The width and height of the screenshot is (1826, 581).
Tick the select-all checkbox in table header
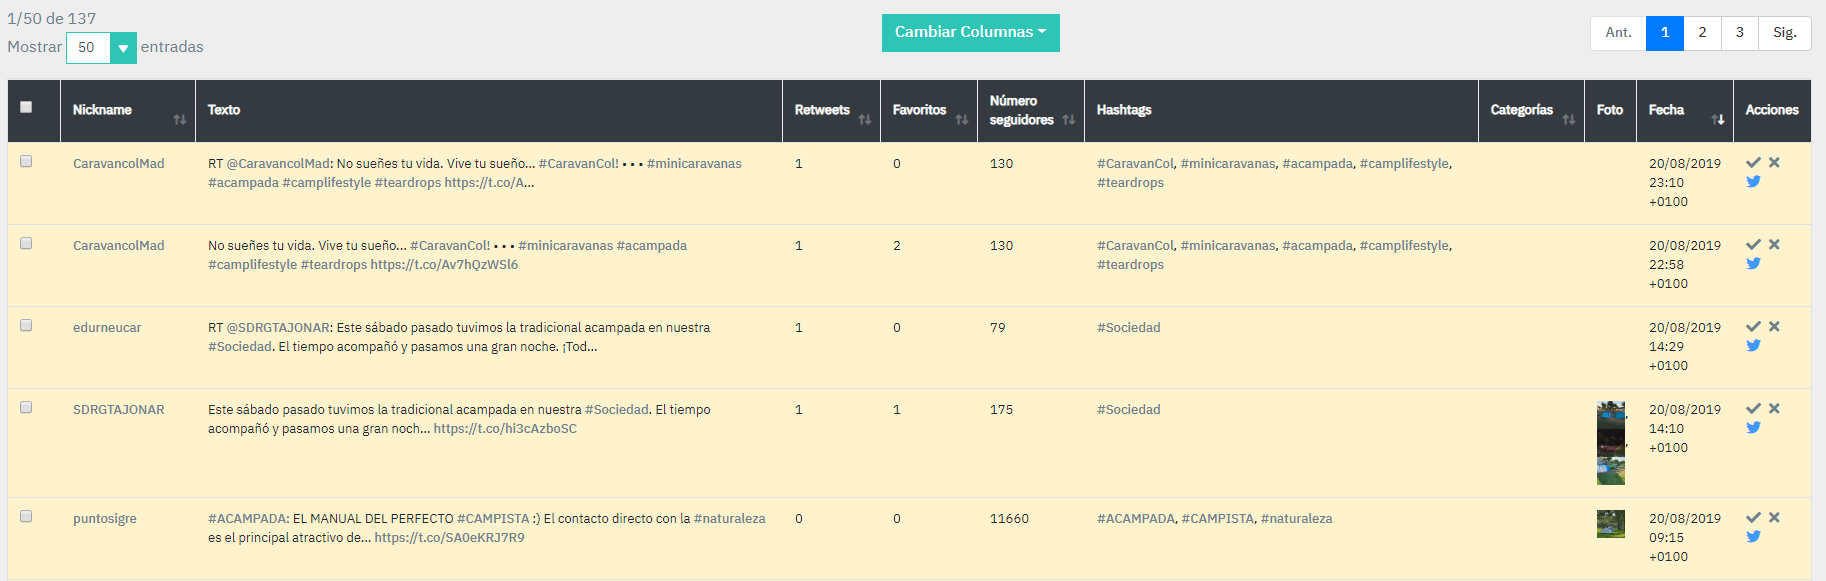(26, 107)
